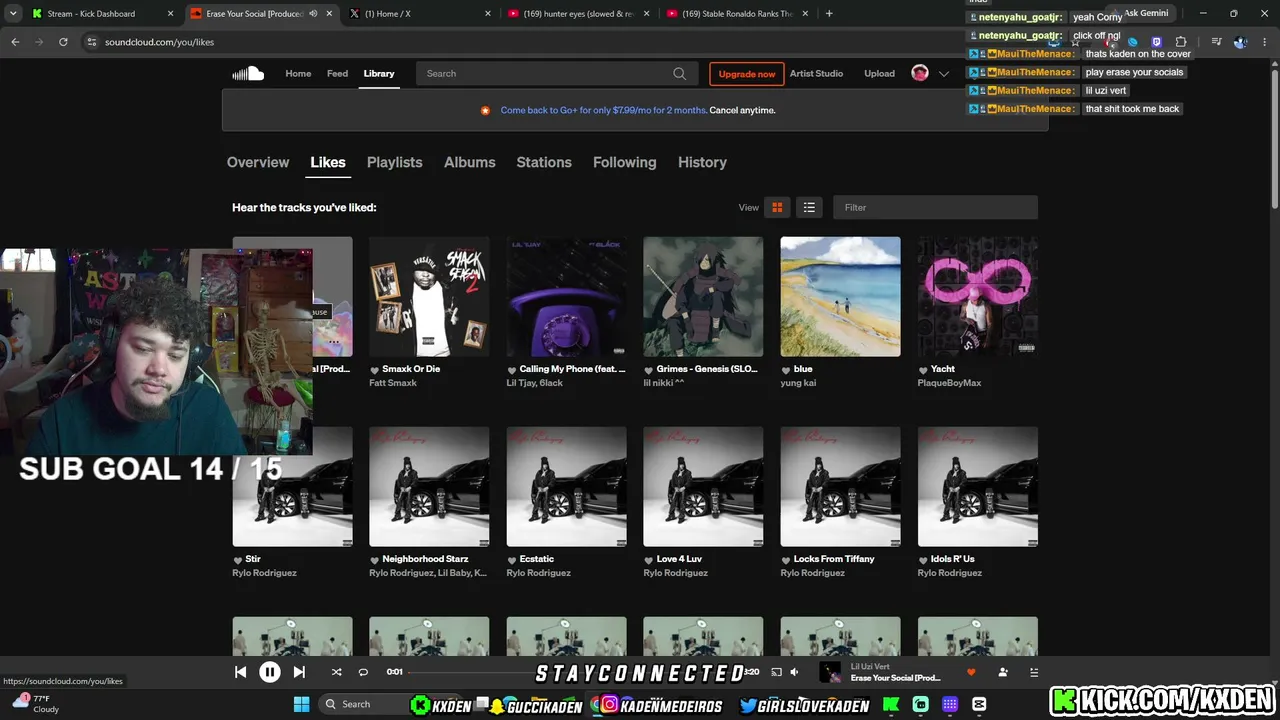Screen dimensions: 1280x720
Task: Open the Albums library section
Action: point(470,162)
